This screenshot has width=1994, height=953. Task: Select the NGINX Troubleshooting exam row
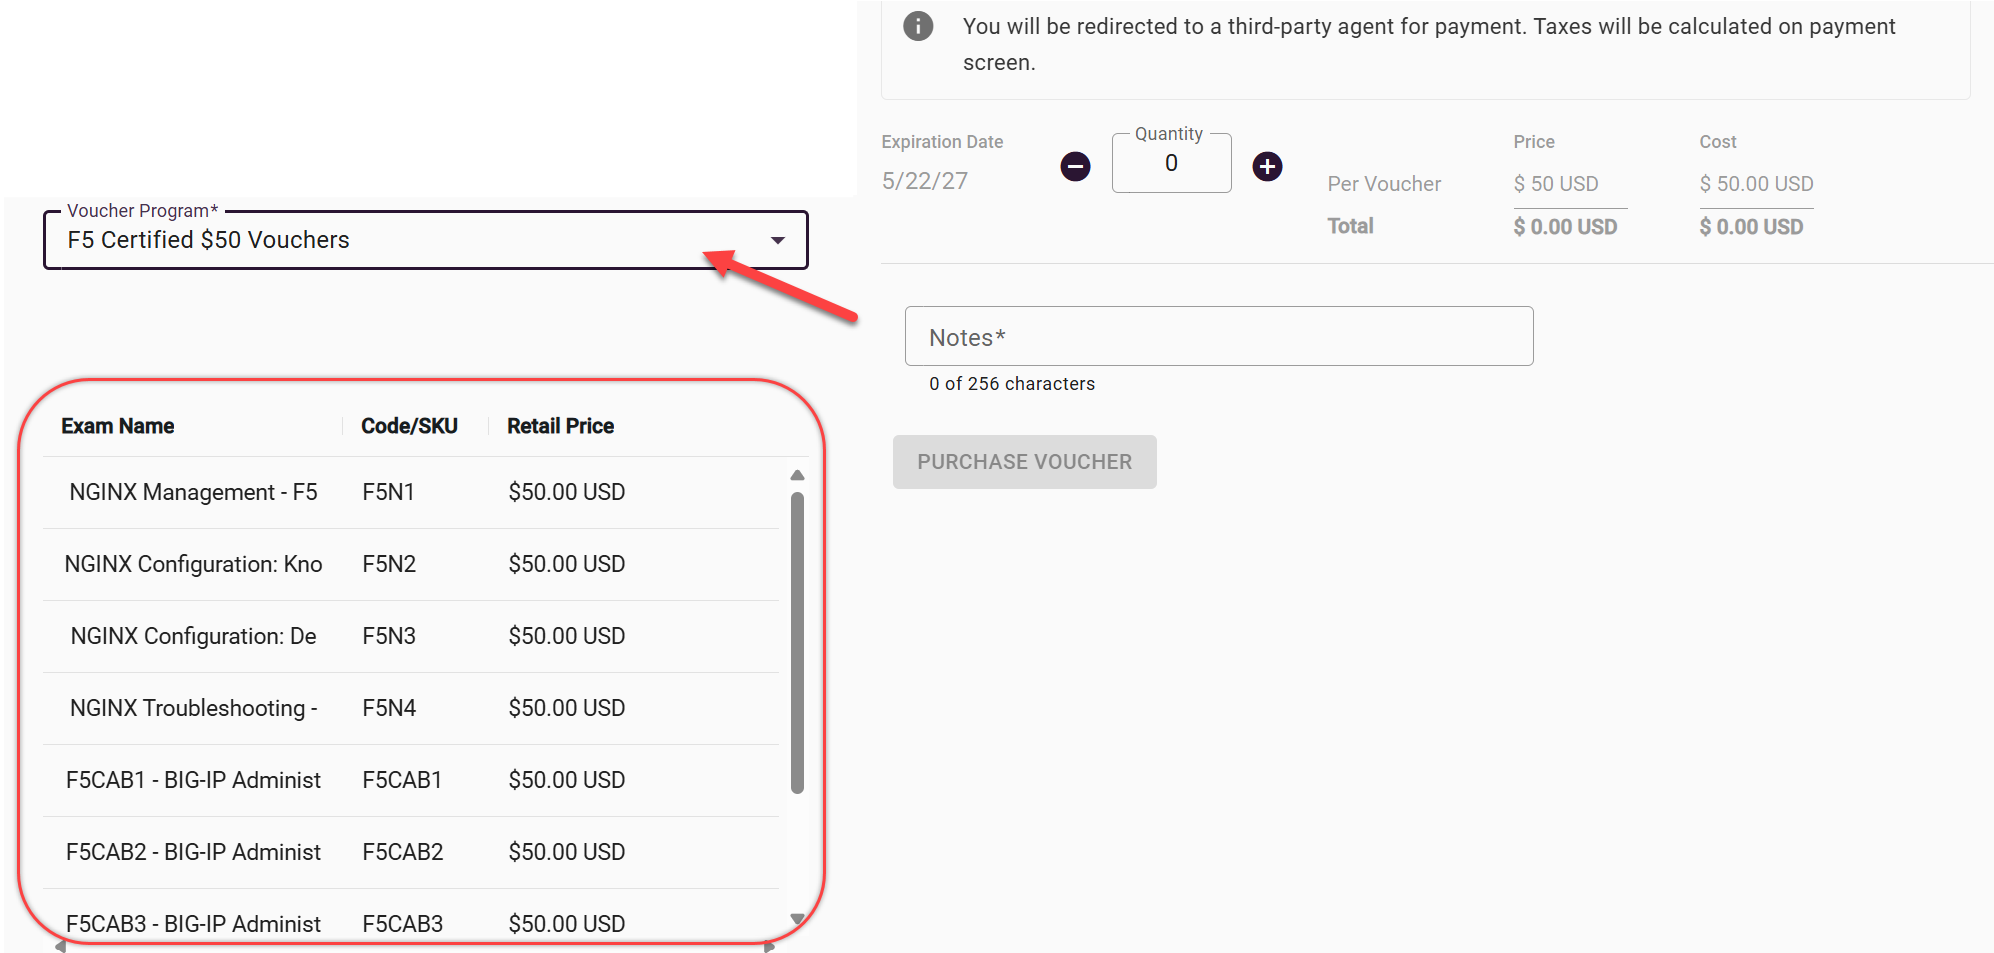tap(193, 708)
